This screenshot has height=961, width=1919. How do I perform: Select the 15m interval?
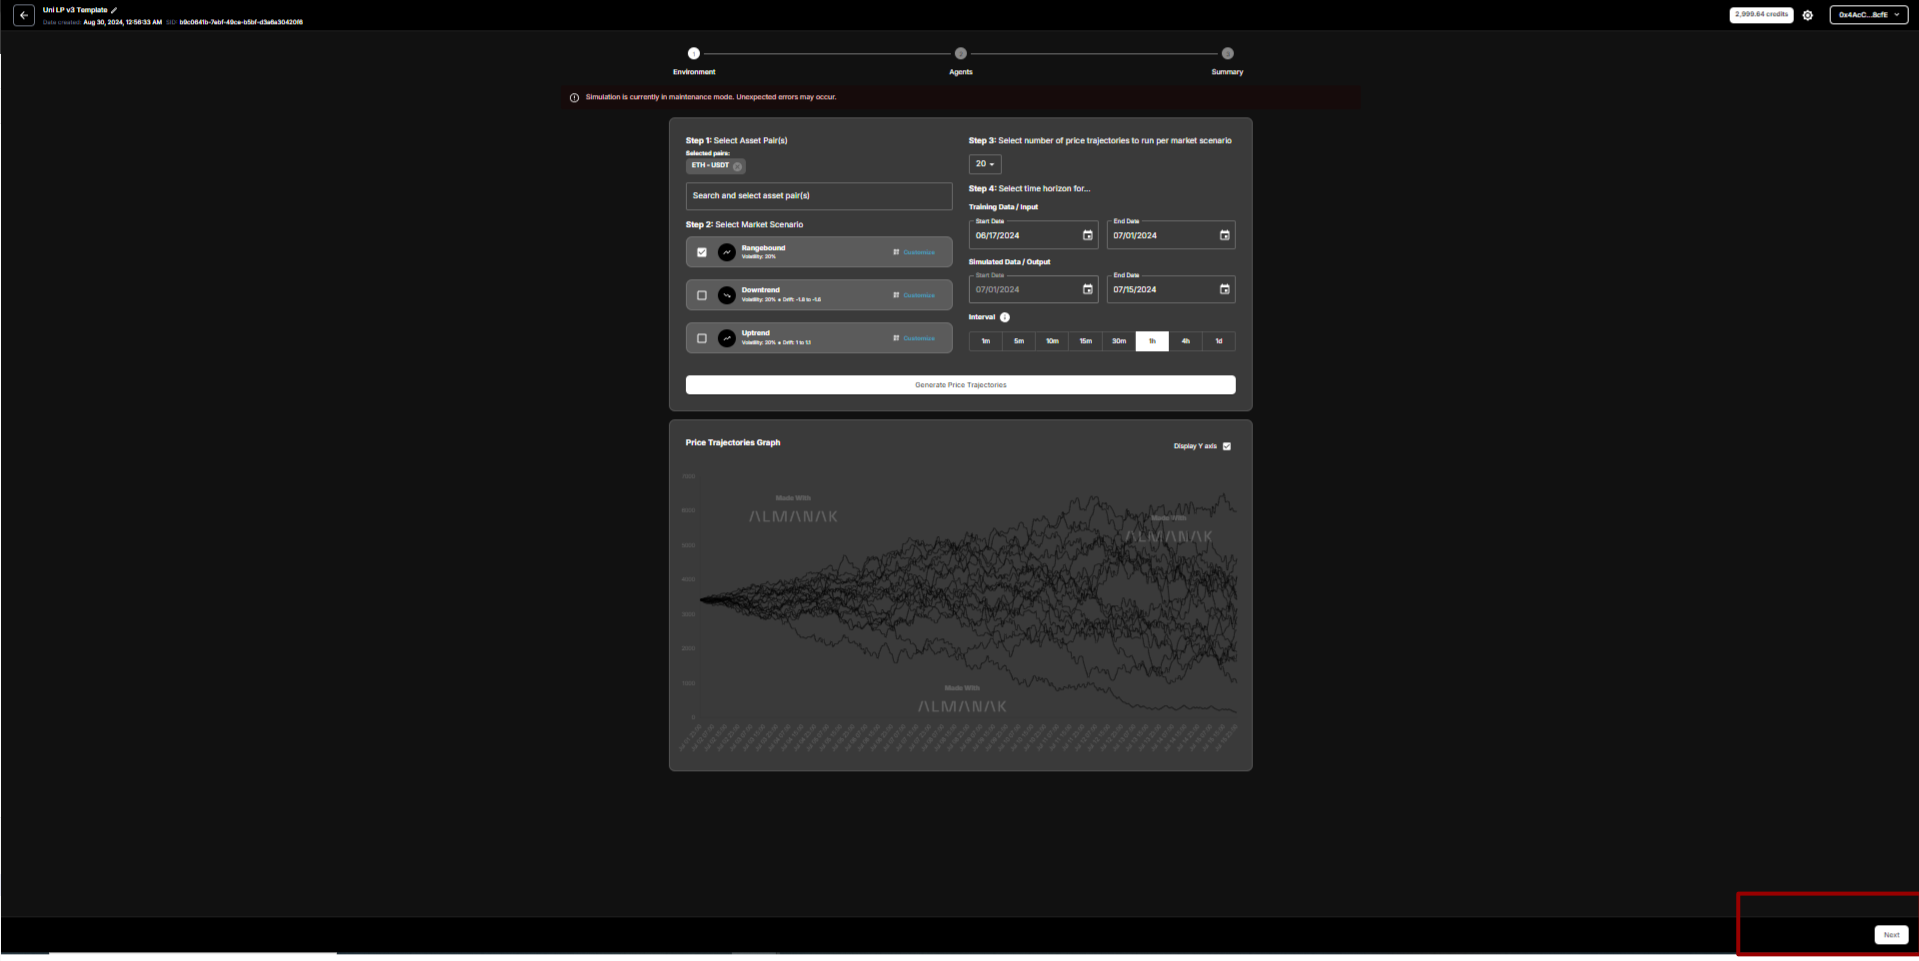coord(1085,341)
